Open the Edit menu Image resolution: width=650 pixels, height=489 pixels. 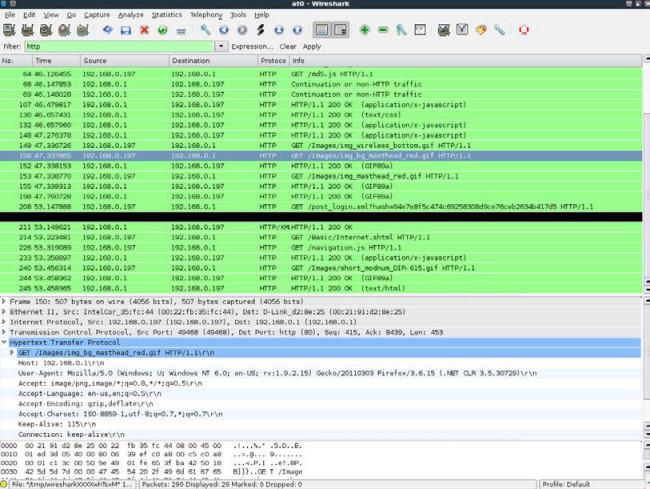tap(29, 15)
